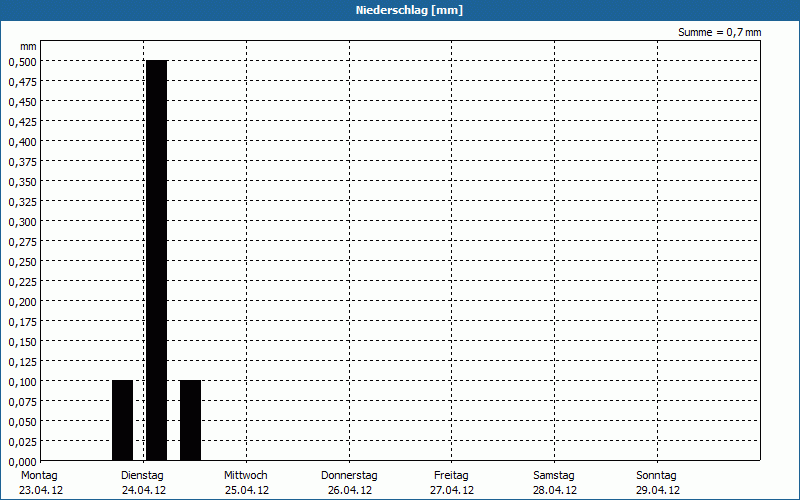Click the 0,075 y-axis value
The height and width of the screenshot is (500, 800).
[x=22, y=402]
